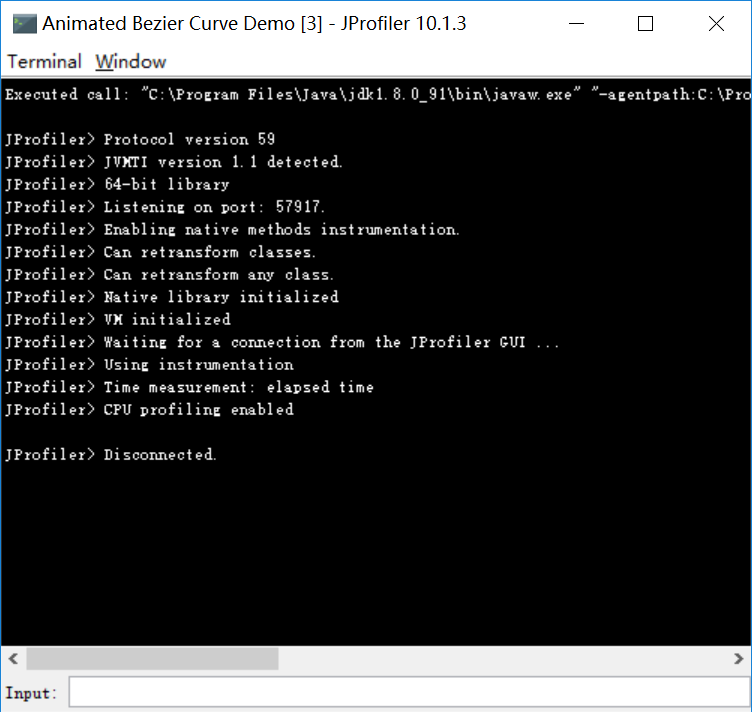The height and width of the screenshot is (712, 752).
Task: Click the horizontal scrollbar right arrow
Action: click(x=739, y=658)
